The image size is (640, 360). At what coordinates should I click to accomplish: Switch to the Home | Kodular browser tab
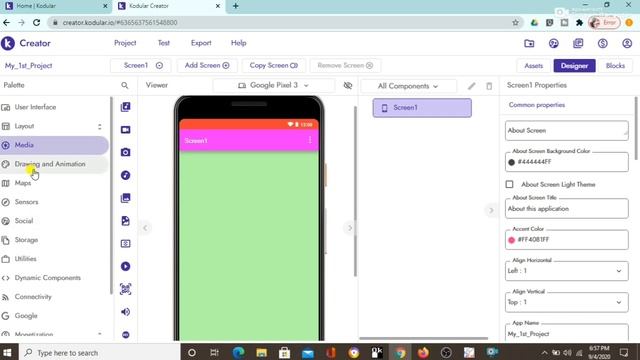[x=56, y=6]
